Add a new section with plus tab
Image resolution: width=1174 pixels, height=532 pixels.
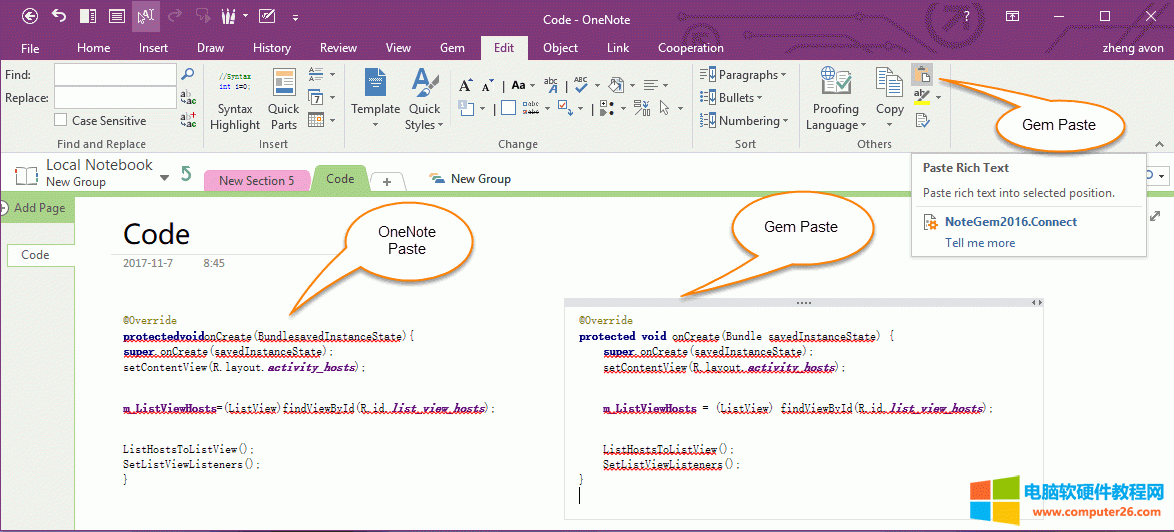point(387,181)
